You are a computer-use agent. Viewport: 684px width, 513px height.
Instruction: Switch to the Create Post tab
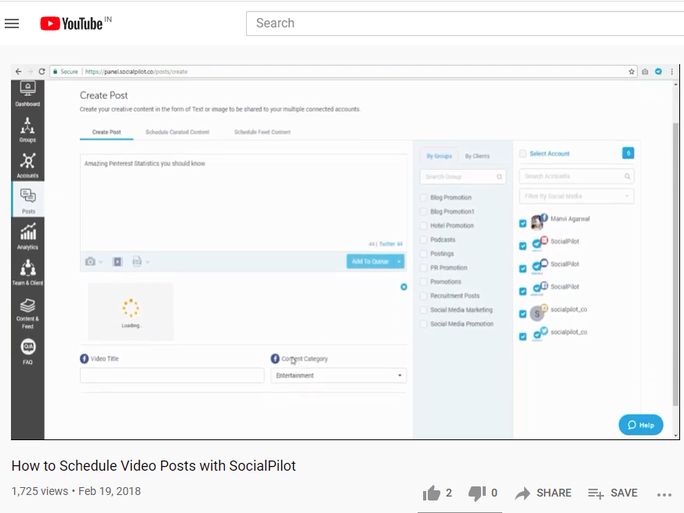tap(106, 132)
